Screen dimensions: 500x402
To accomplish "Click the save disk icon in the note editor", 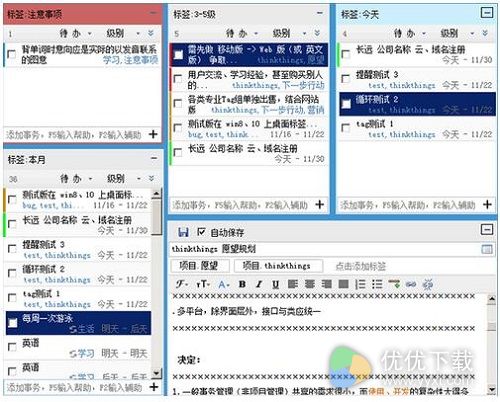I will point(183,232).
